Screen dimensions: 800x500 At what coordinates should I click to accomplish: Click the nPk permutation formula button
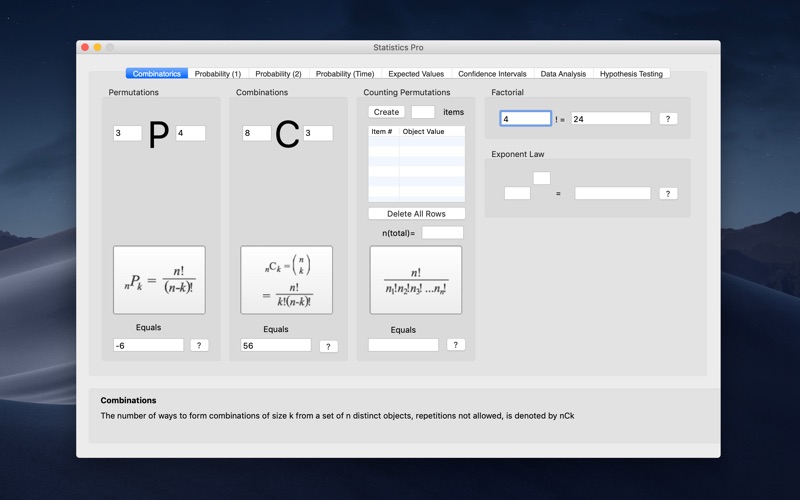coord(159,280)
